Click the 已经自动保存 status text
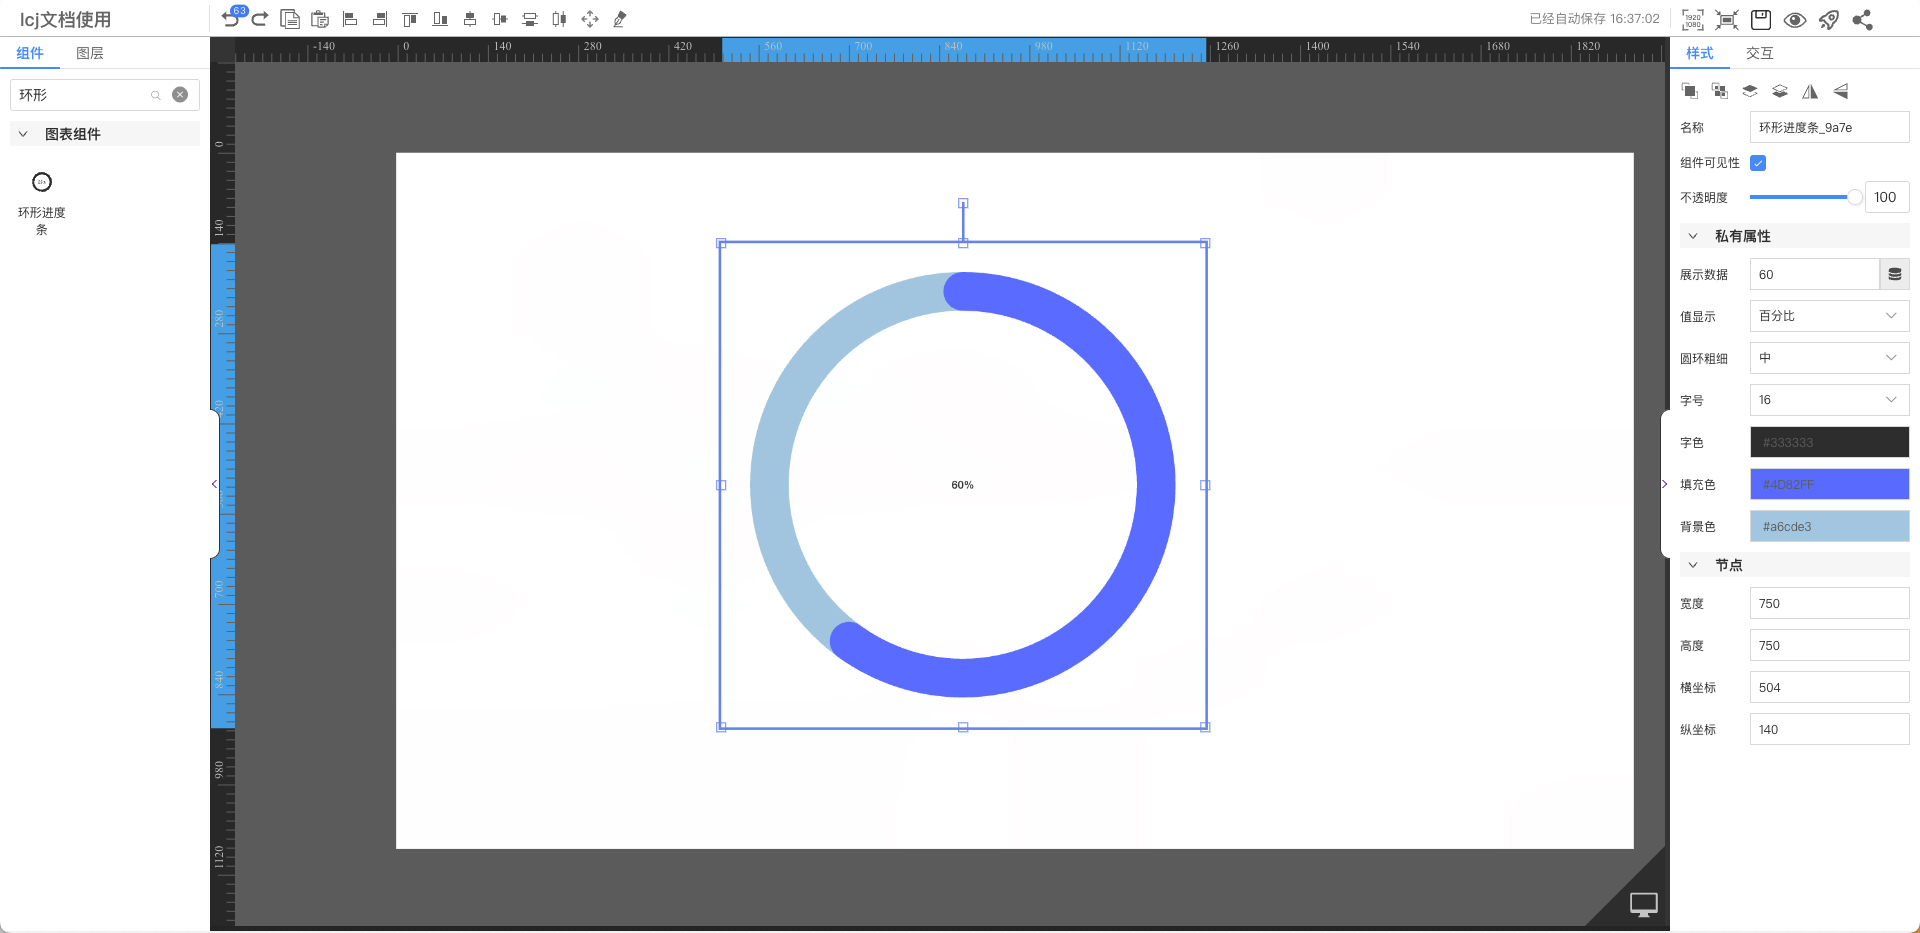1920x933 pixels. pos(1594,19)
